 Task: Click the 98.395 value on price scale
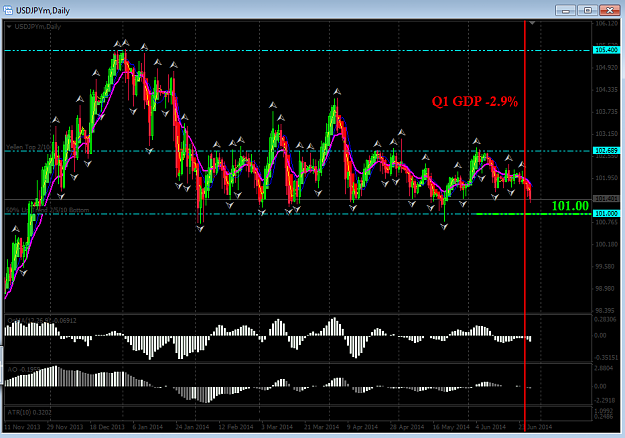tap(606, 310)
